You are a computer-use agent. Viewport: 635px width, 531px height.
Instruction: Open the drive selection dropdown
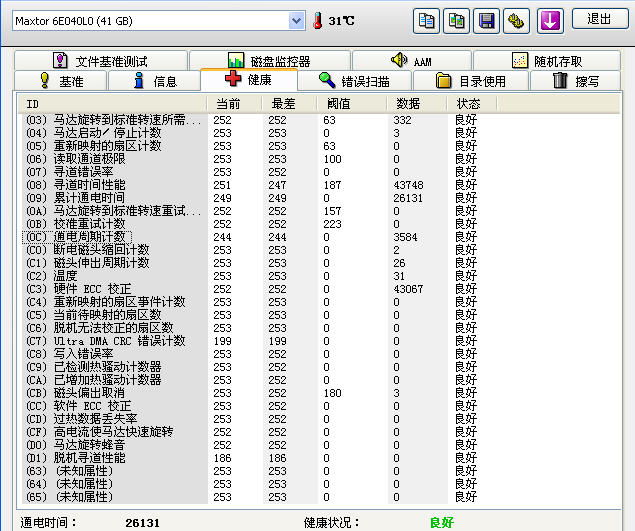[x=296, y=20]
